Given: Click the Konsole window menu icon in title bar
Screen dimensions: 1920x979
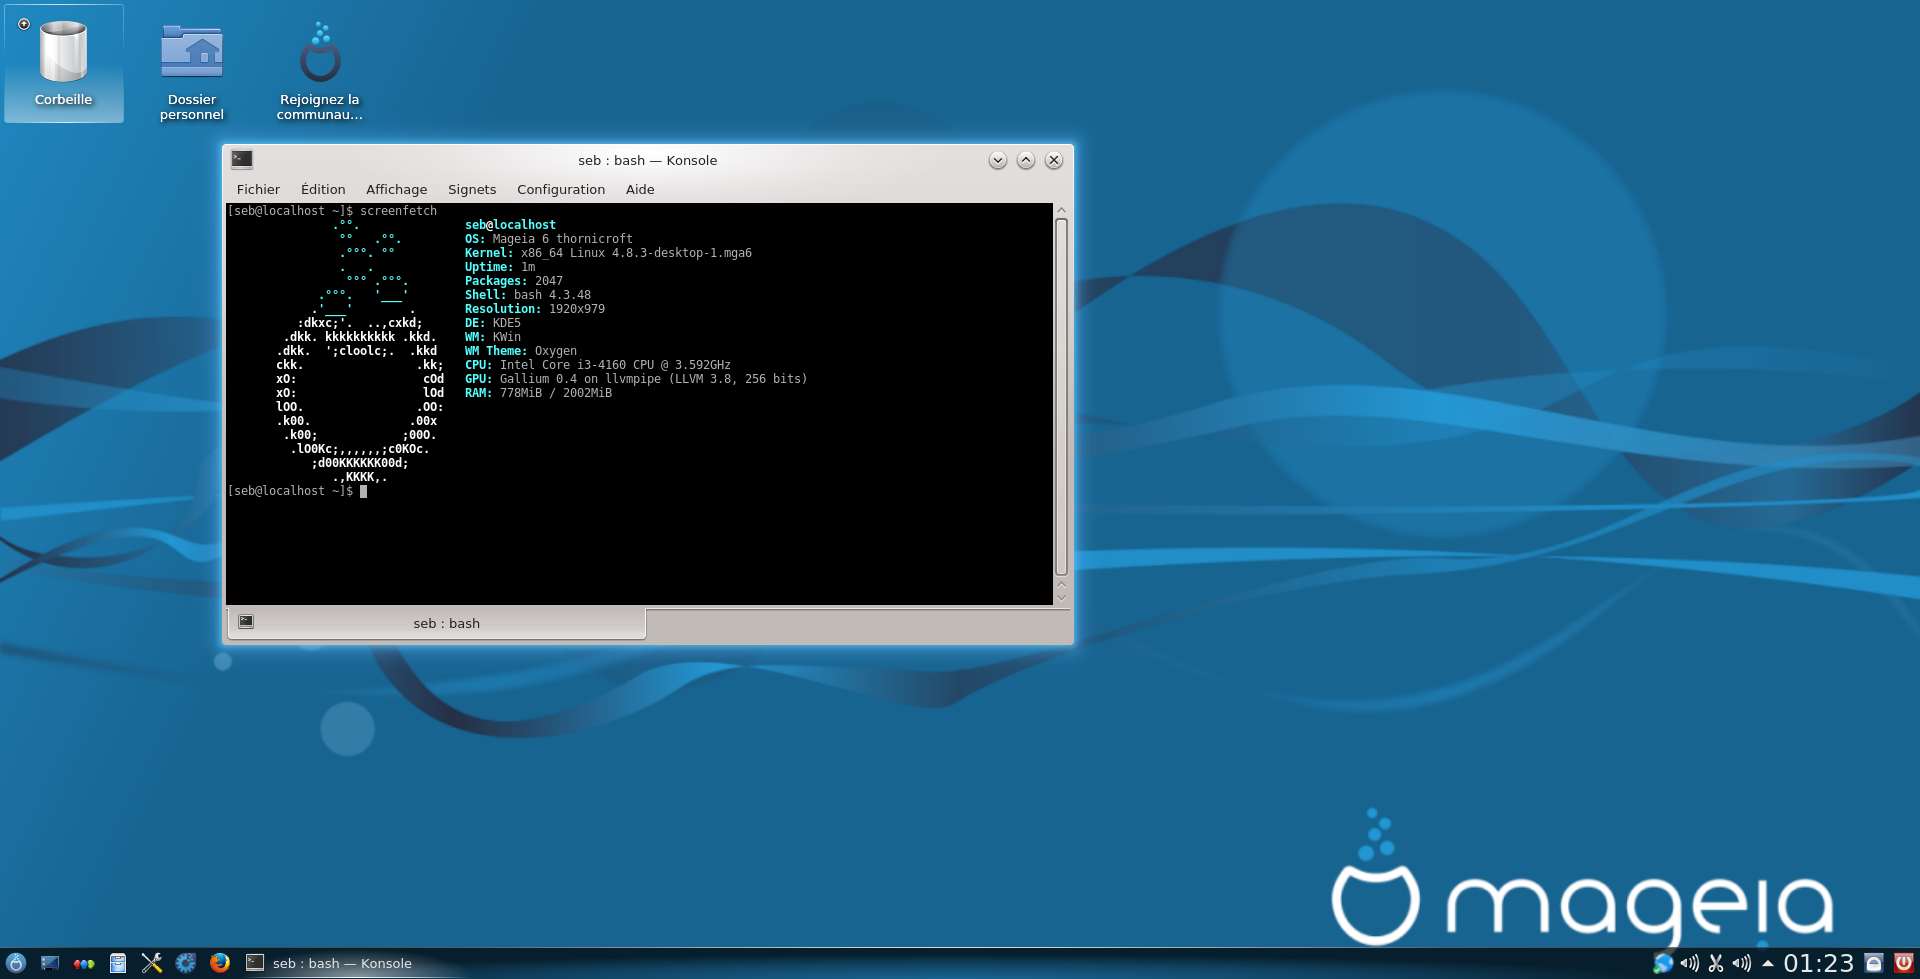Looking at the screenshot, I should coord(242,159).
